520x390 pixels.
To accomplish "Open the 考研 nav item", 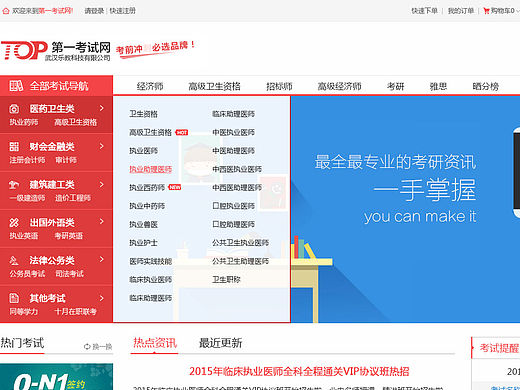I will pos(396,87).
